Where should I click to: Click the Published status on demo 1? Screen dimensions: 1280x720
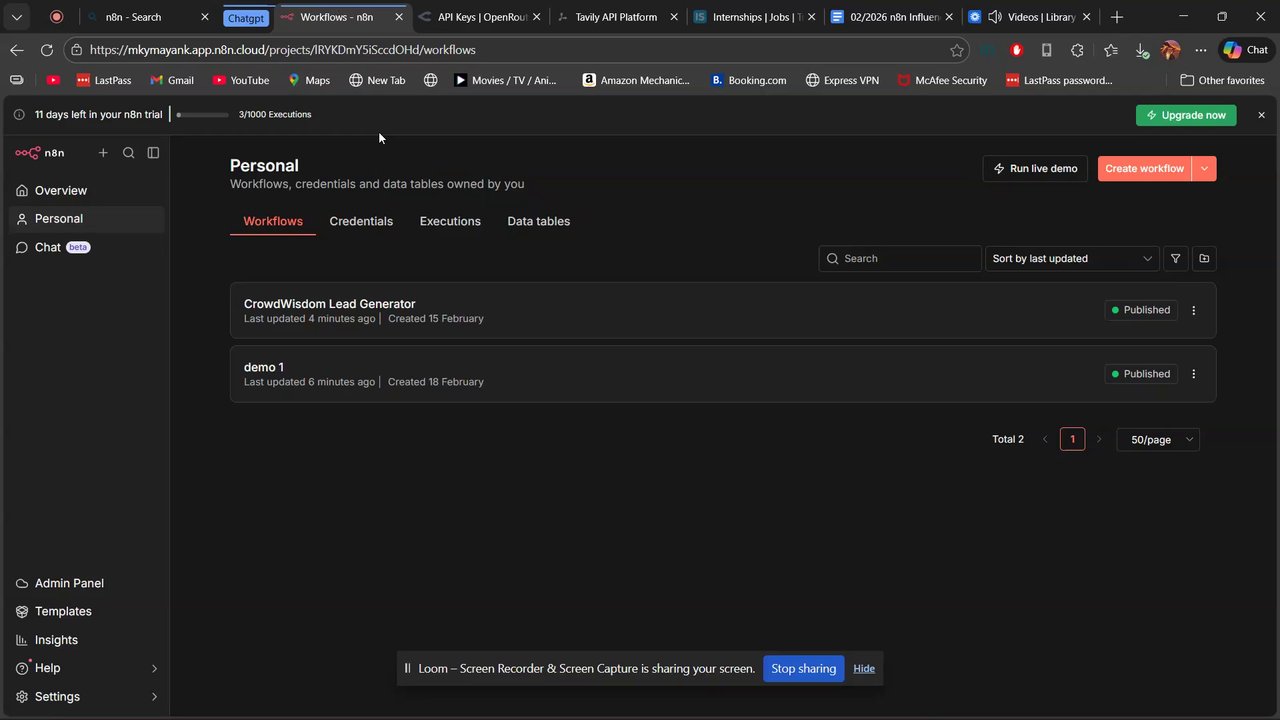[1141, 374]
